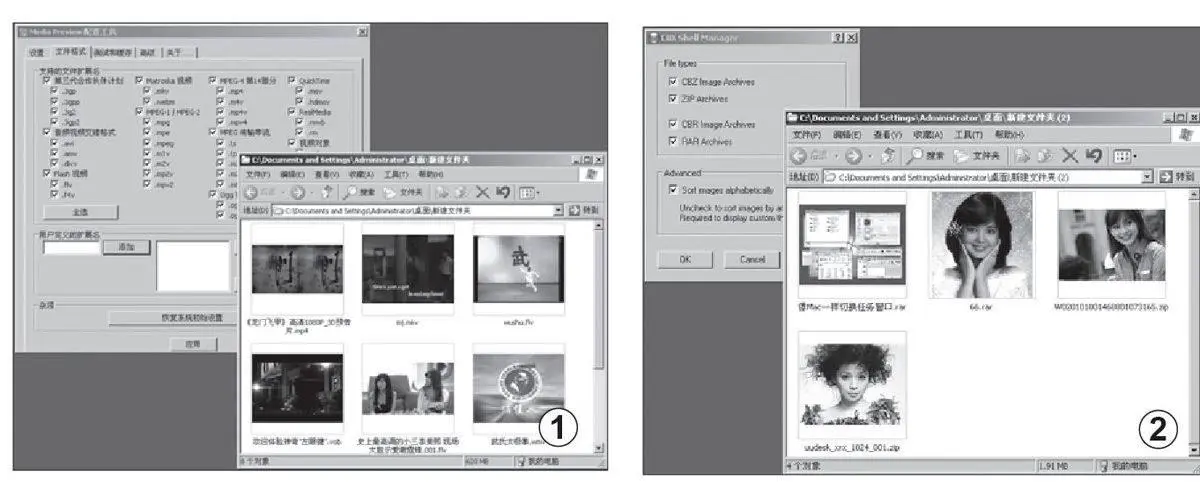Click the help question mark in CBX Shell Manager

(x=835, y=37)
